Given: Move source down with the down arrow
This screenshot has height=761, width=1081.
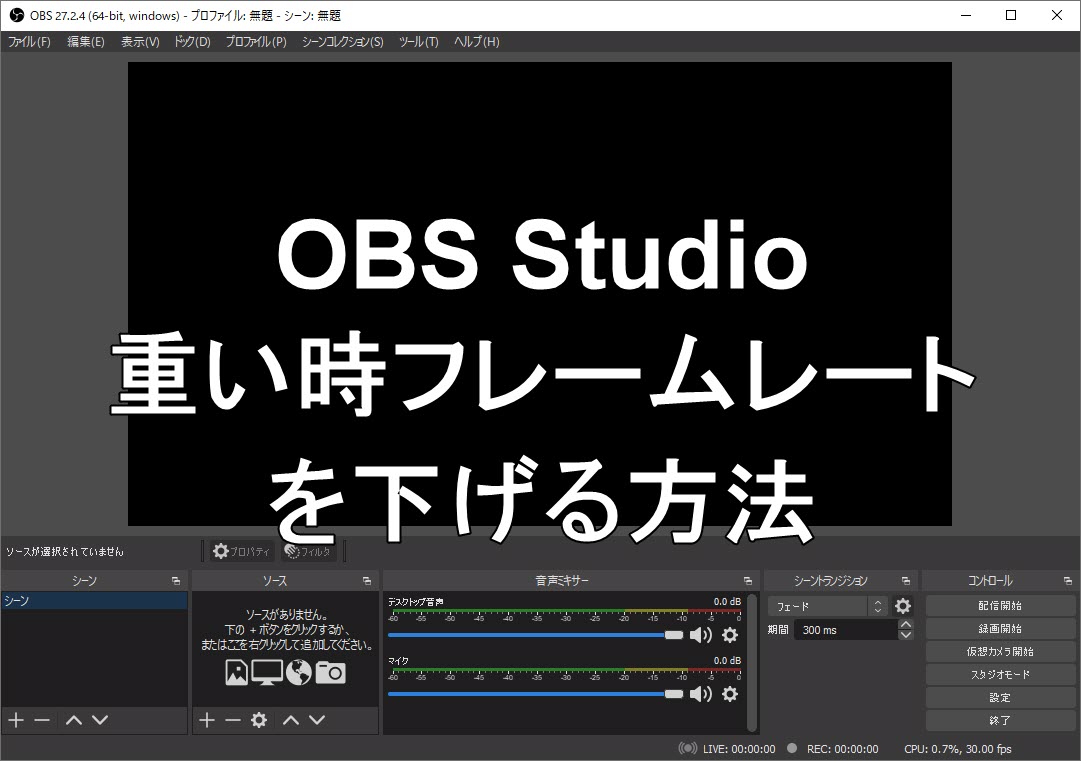Looking at the screenshot, I should tap(317, 720).
